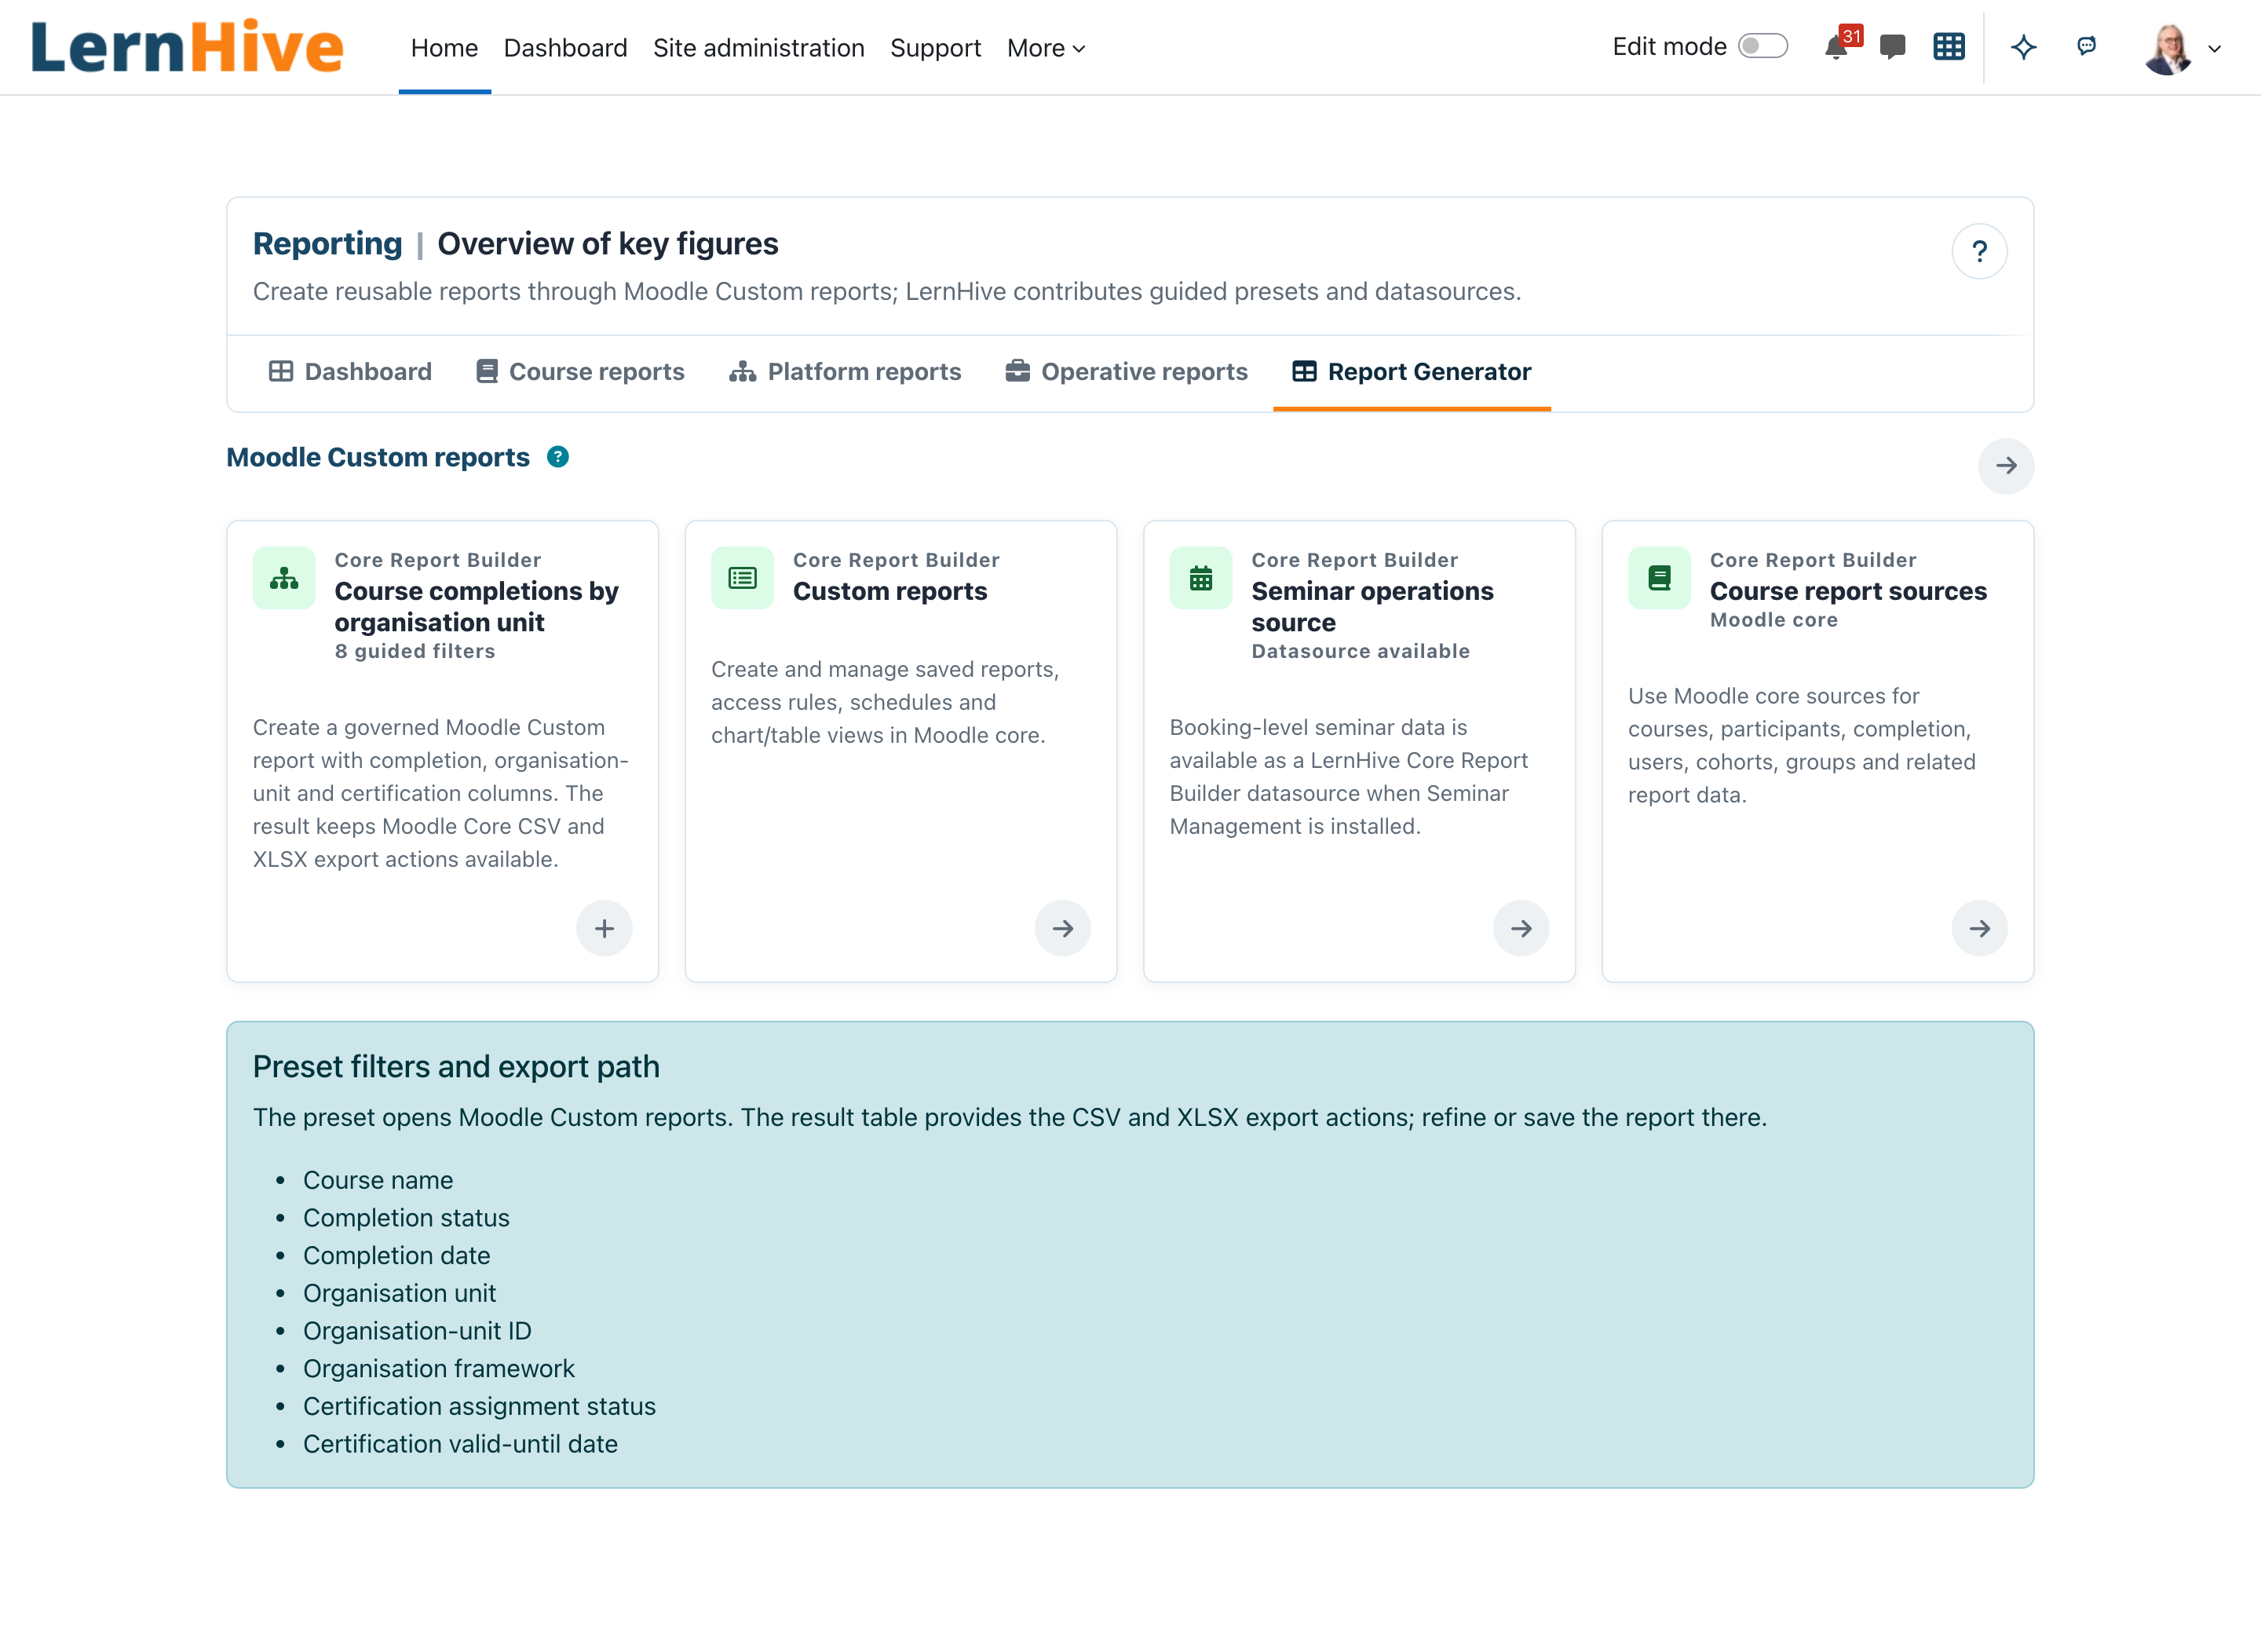This screenshot has width=2261, height=1652.
Task: Click '8 guided filters' label
Action: pos(414,651)
